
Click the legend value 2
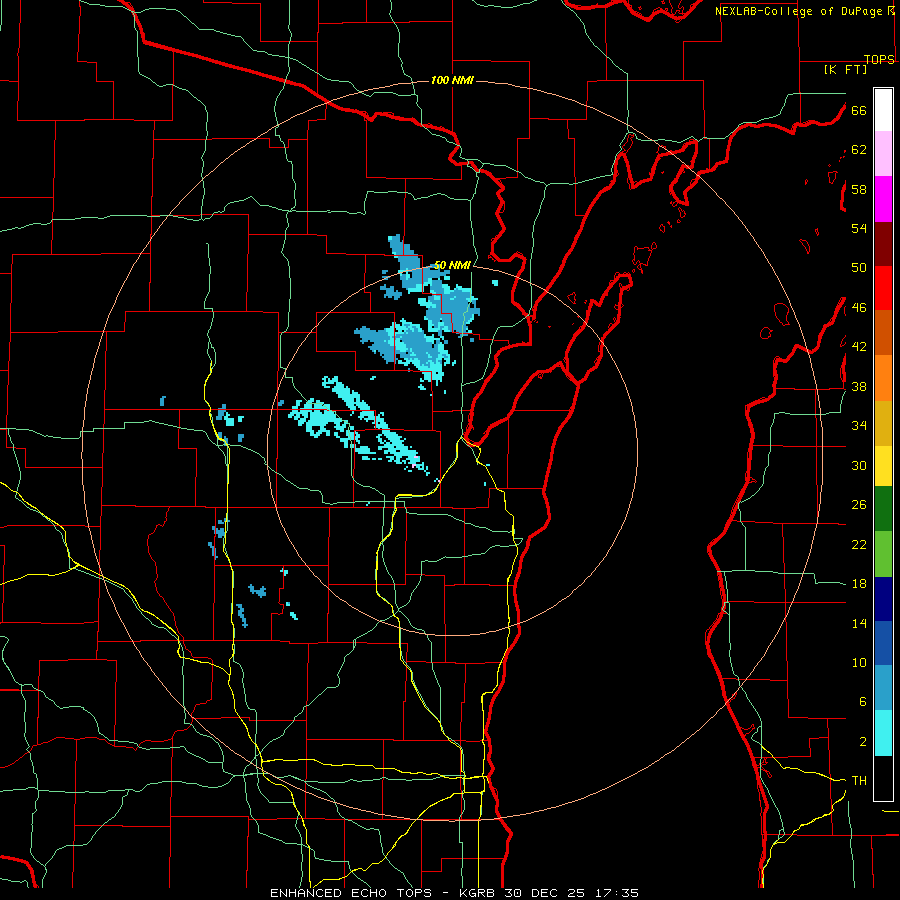pos(862,742)
